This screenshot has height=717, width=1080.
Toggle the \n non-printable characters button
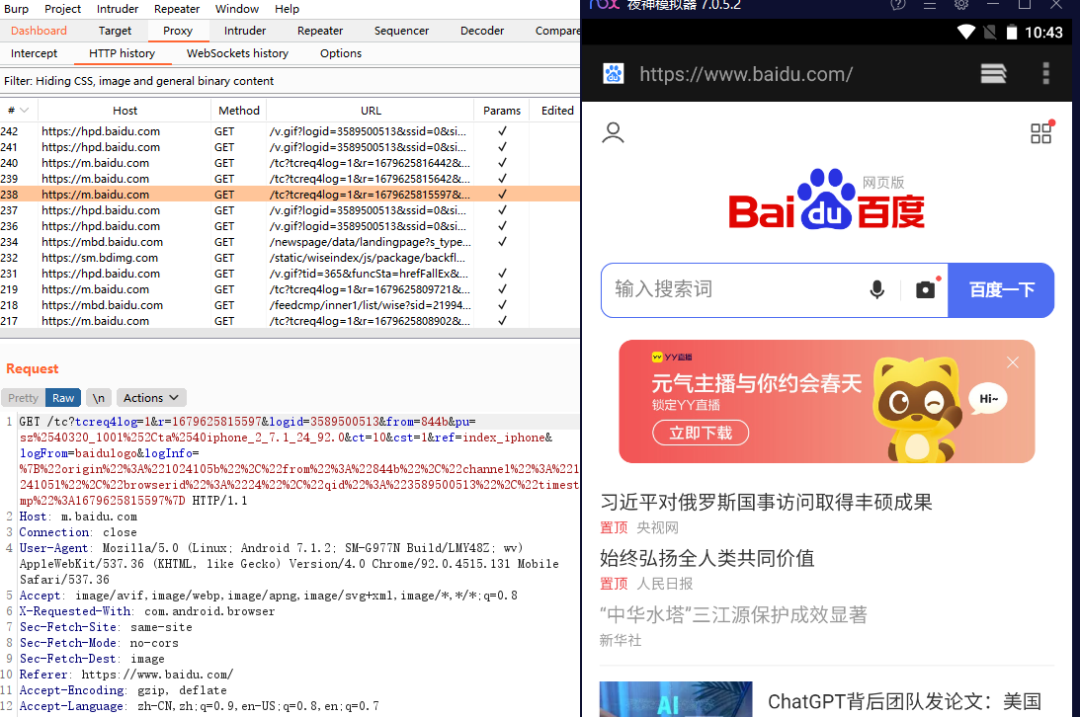(x=98, y=398)
